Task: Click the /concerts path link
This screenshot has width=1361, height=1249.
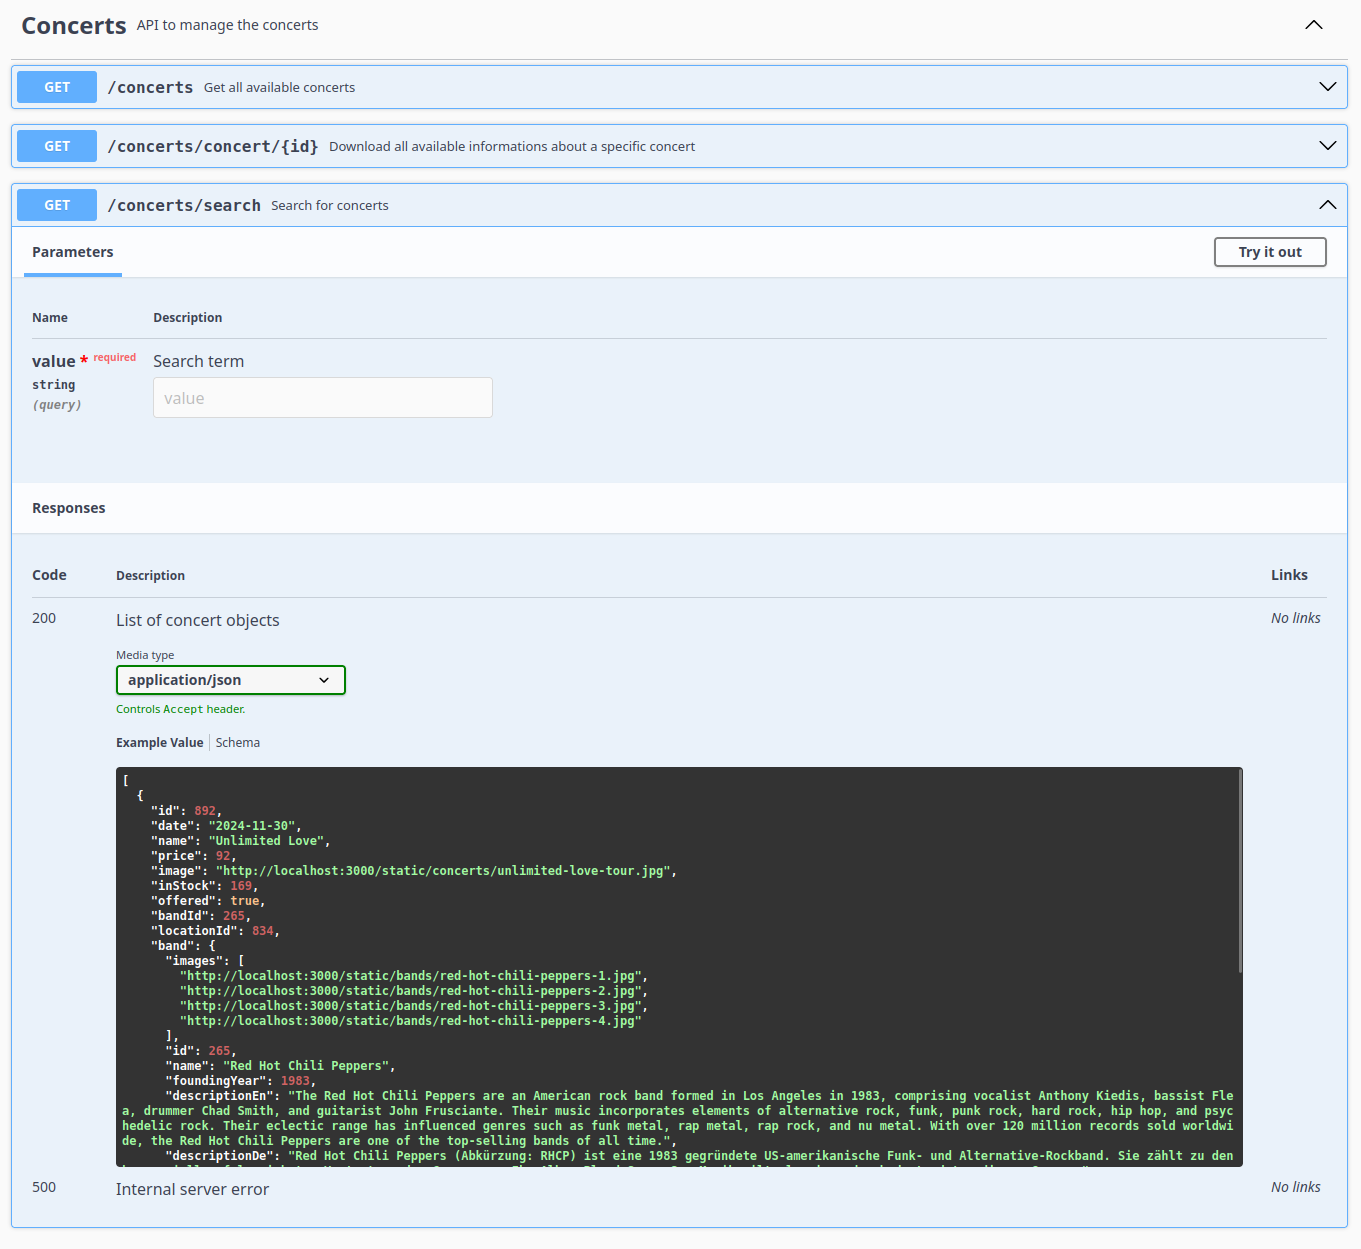Action: click(x=150, y=87)
